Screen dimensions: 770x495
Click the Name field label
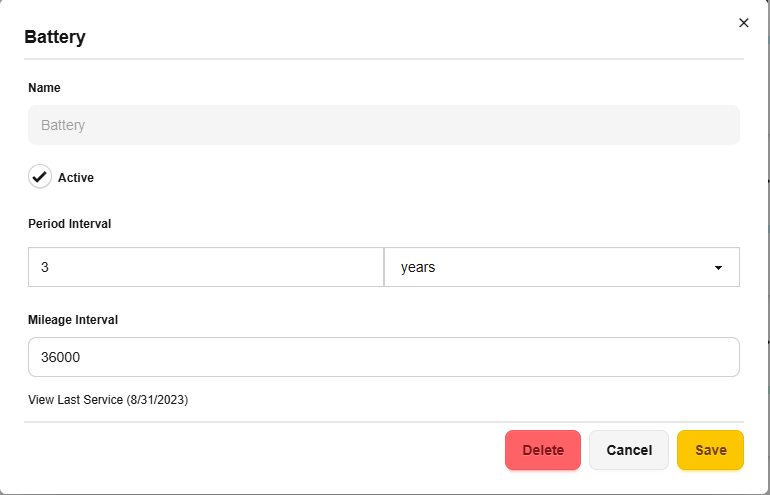[44, 88]
